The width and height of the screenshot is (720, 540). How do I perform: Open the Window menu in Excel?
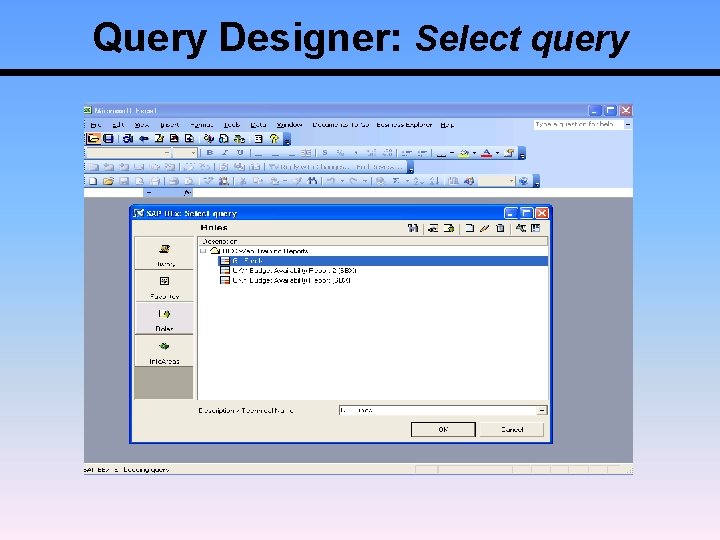pyautogui.click(x=289, y=125)
